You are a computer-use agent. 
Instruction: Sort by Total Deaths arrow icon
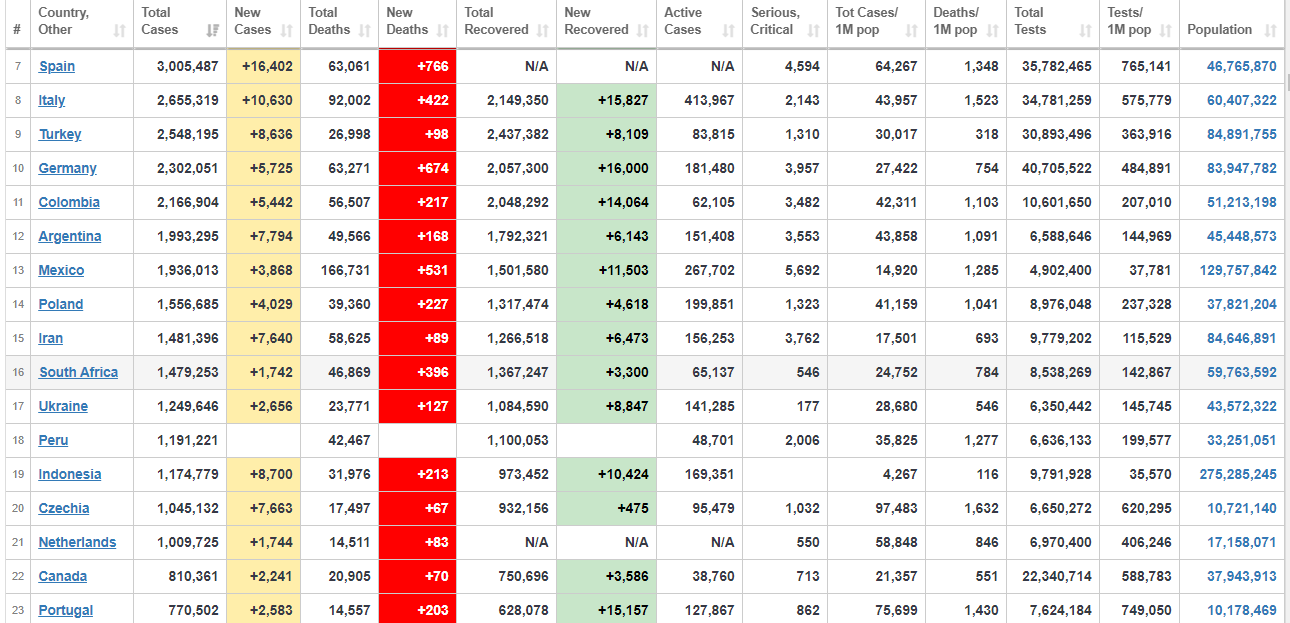point(365,31)
